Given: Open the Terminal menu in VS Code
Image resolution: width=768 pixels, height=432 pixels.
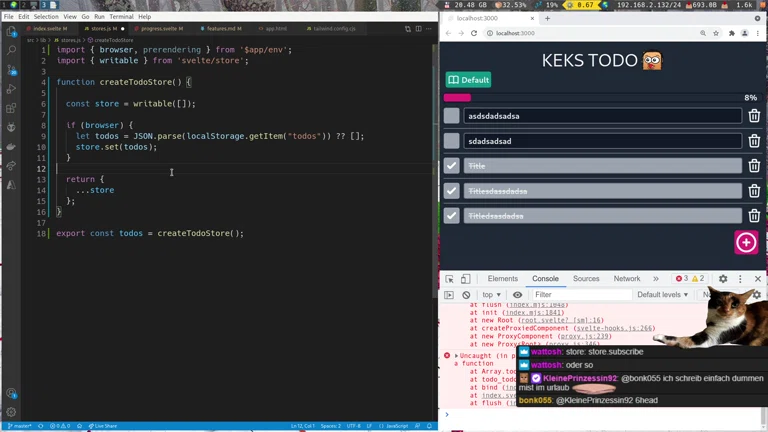Looking at the screenshot, I should coord(121,17).
